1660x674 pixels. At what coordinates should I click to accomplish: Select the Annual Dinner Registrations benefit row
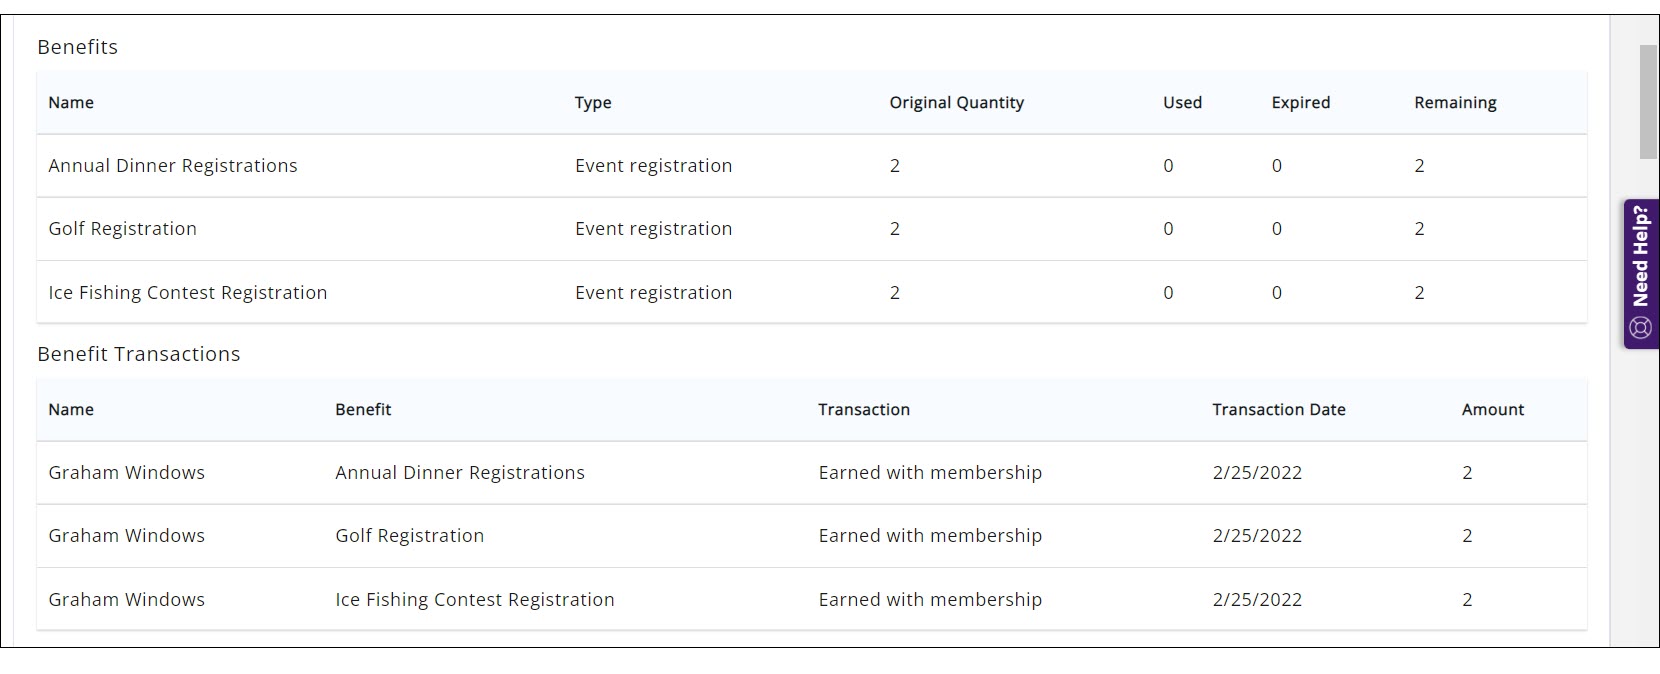click(x=172, y=166)
